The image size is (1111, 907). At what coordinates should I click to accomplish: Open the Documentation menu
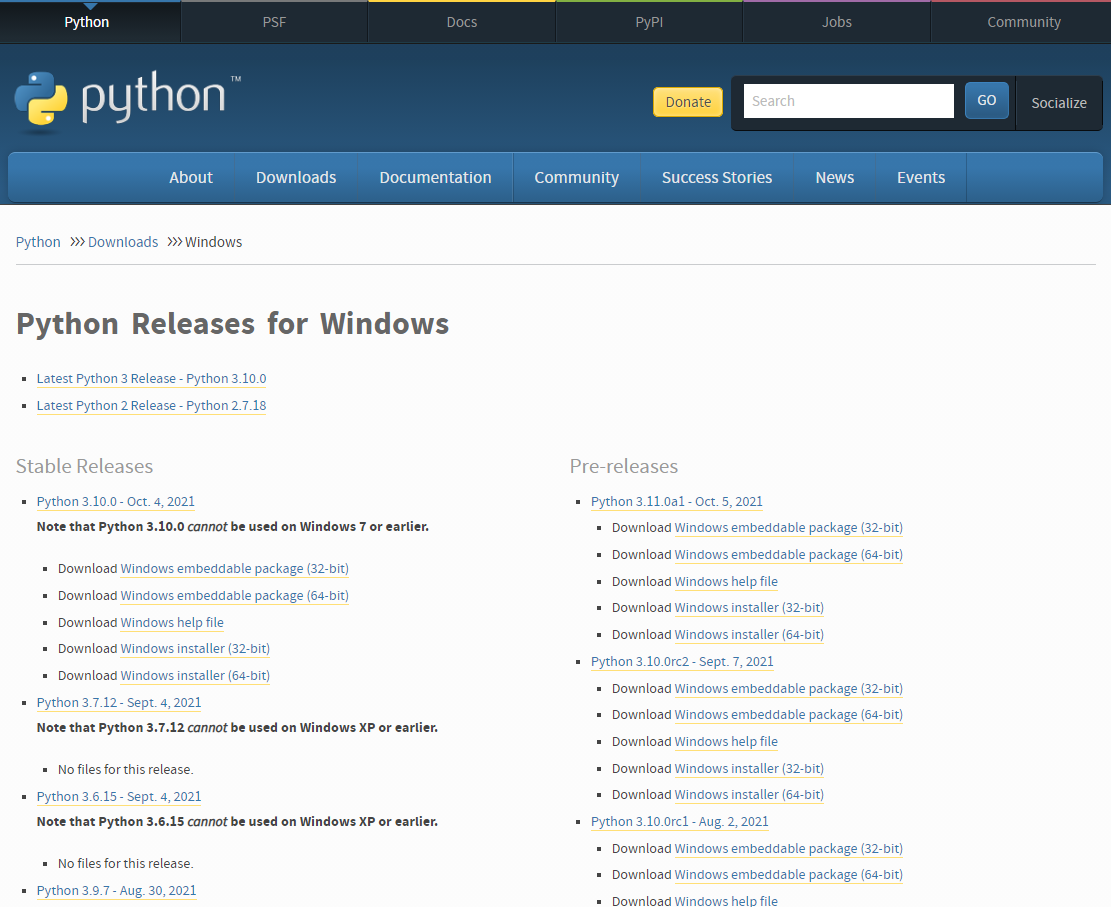[435, 177]
